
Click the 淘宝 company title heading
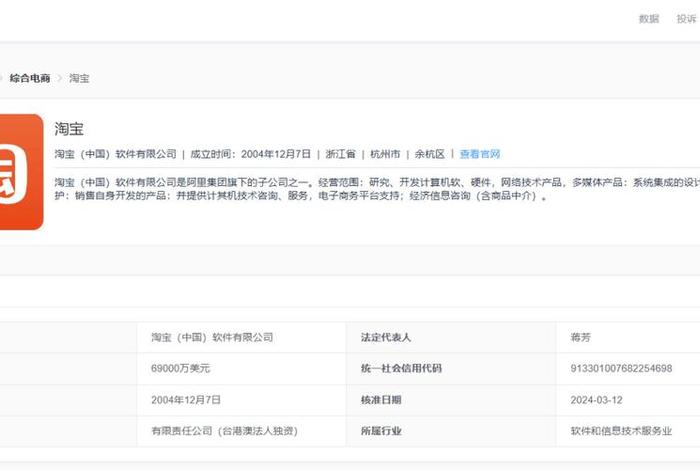[x=69, y=129]
